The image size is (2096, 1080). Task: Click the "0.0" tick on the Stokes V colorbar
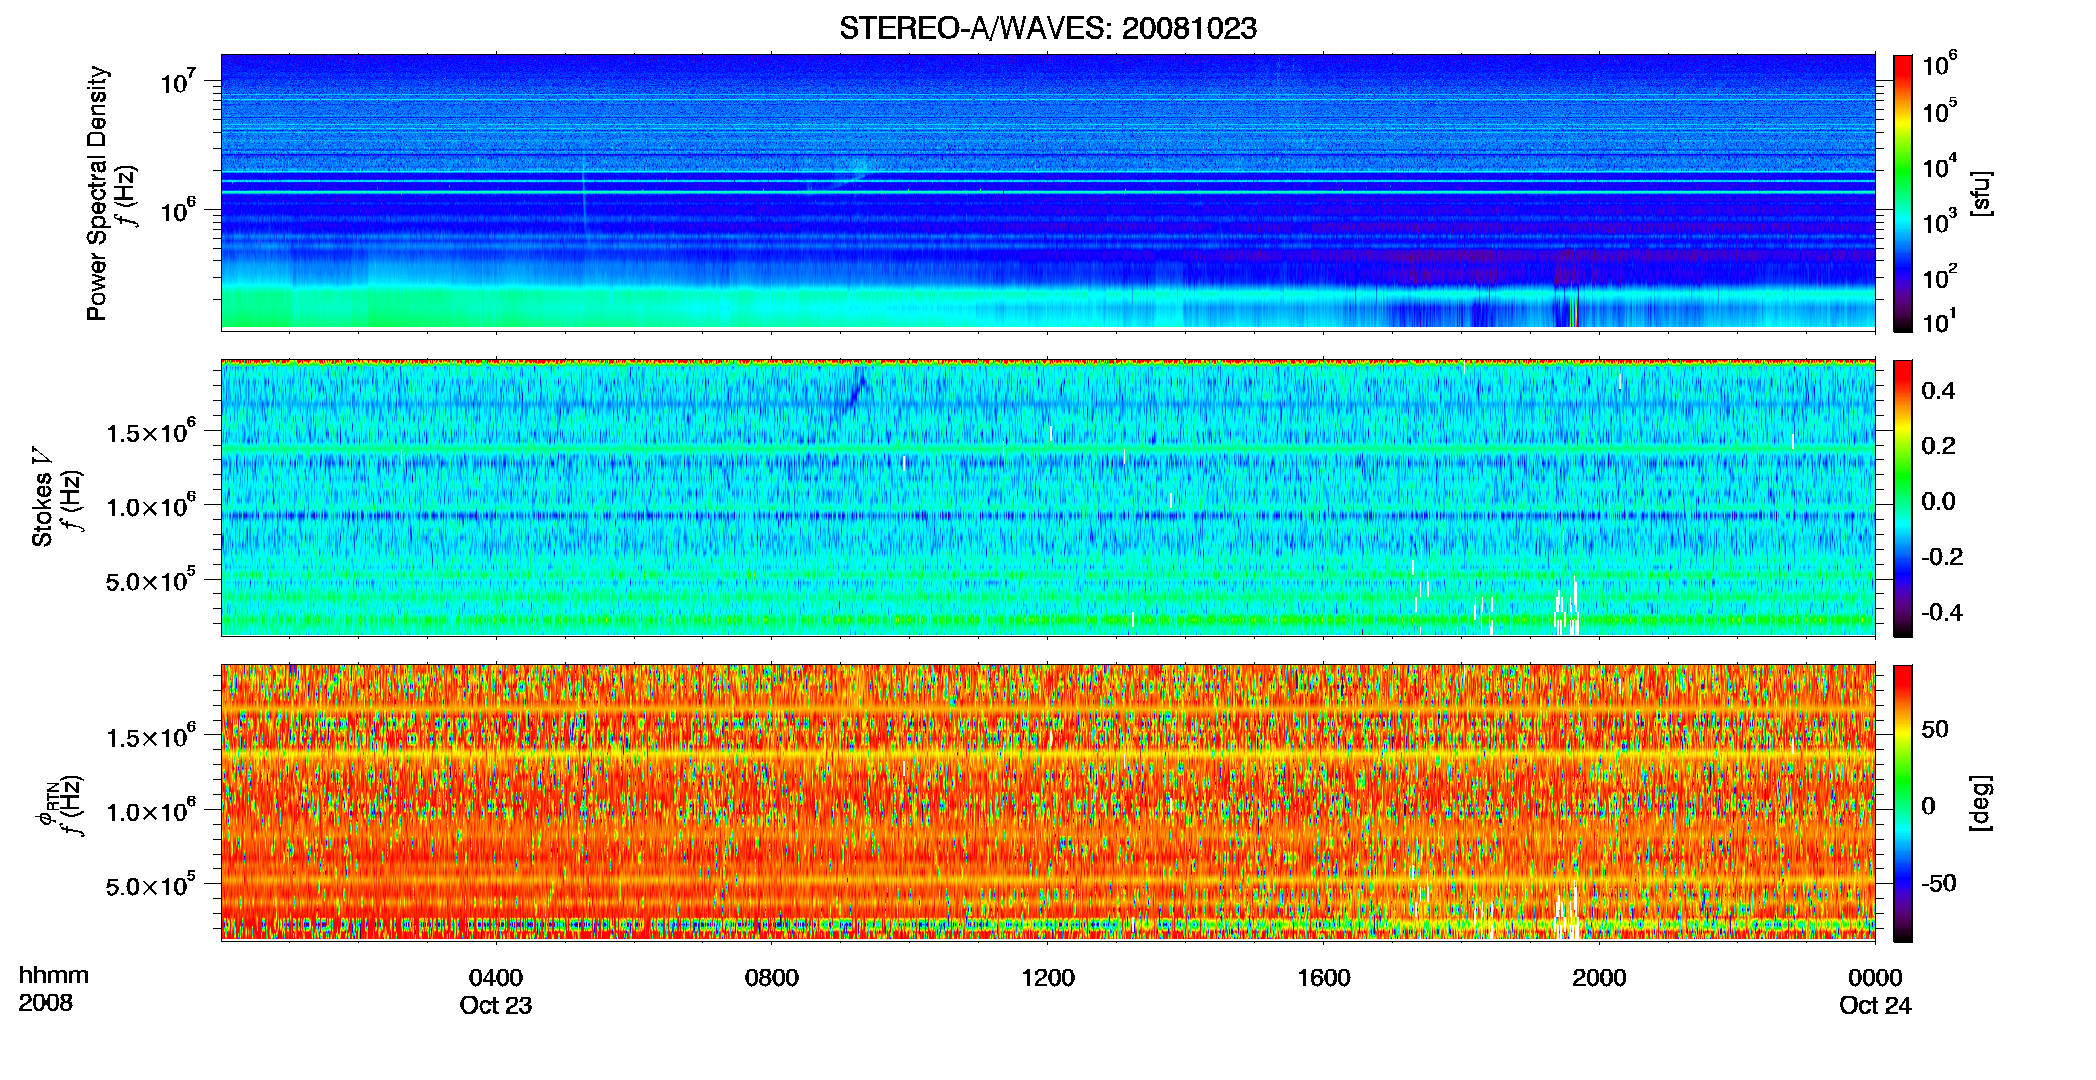pos(1938,501)
